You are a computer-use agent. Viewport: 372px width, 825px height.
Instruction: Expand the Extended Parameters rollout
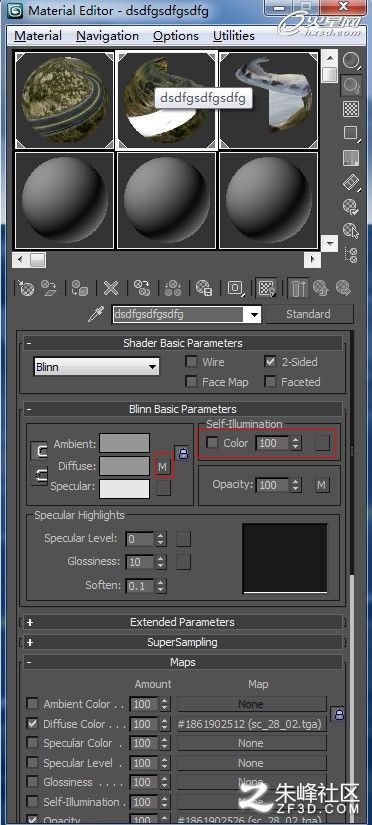(182, 622)
